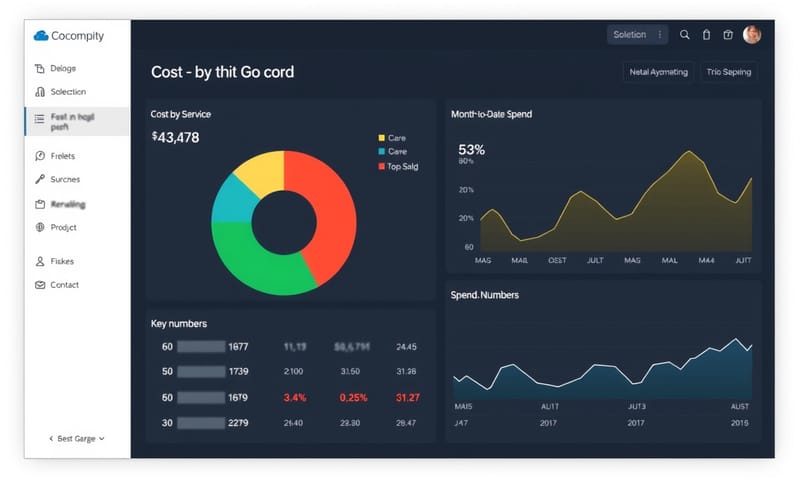
Task: Open the user profile avatar
Action: (x=752, y=35)
